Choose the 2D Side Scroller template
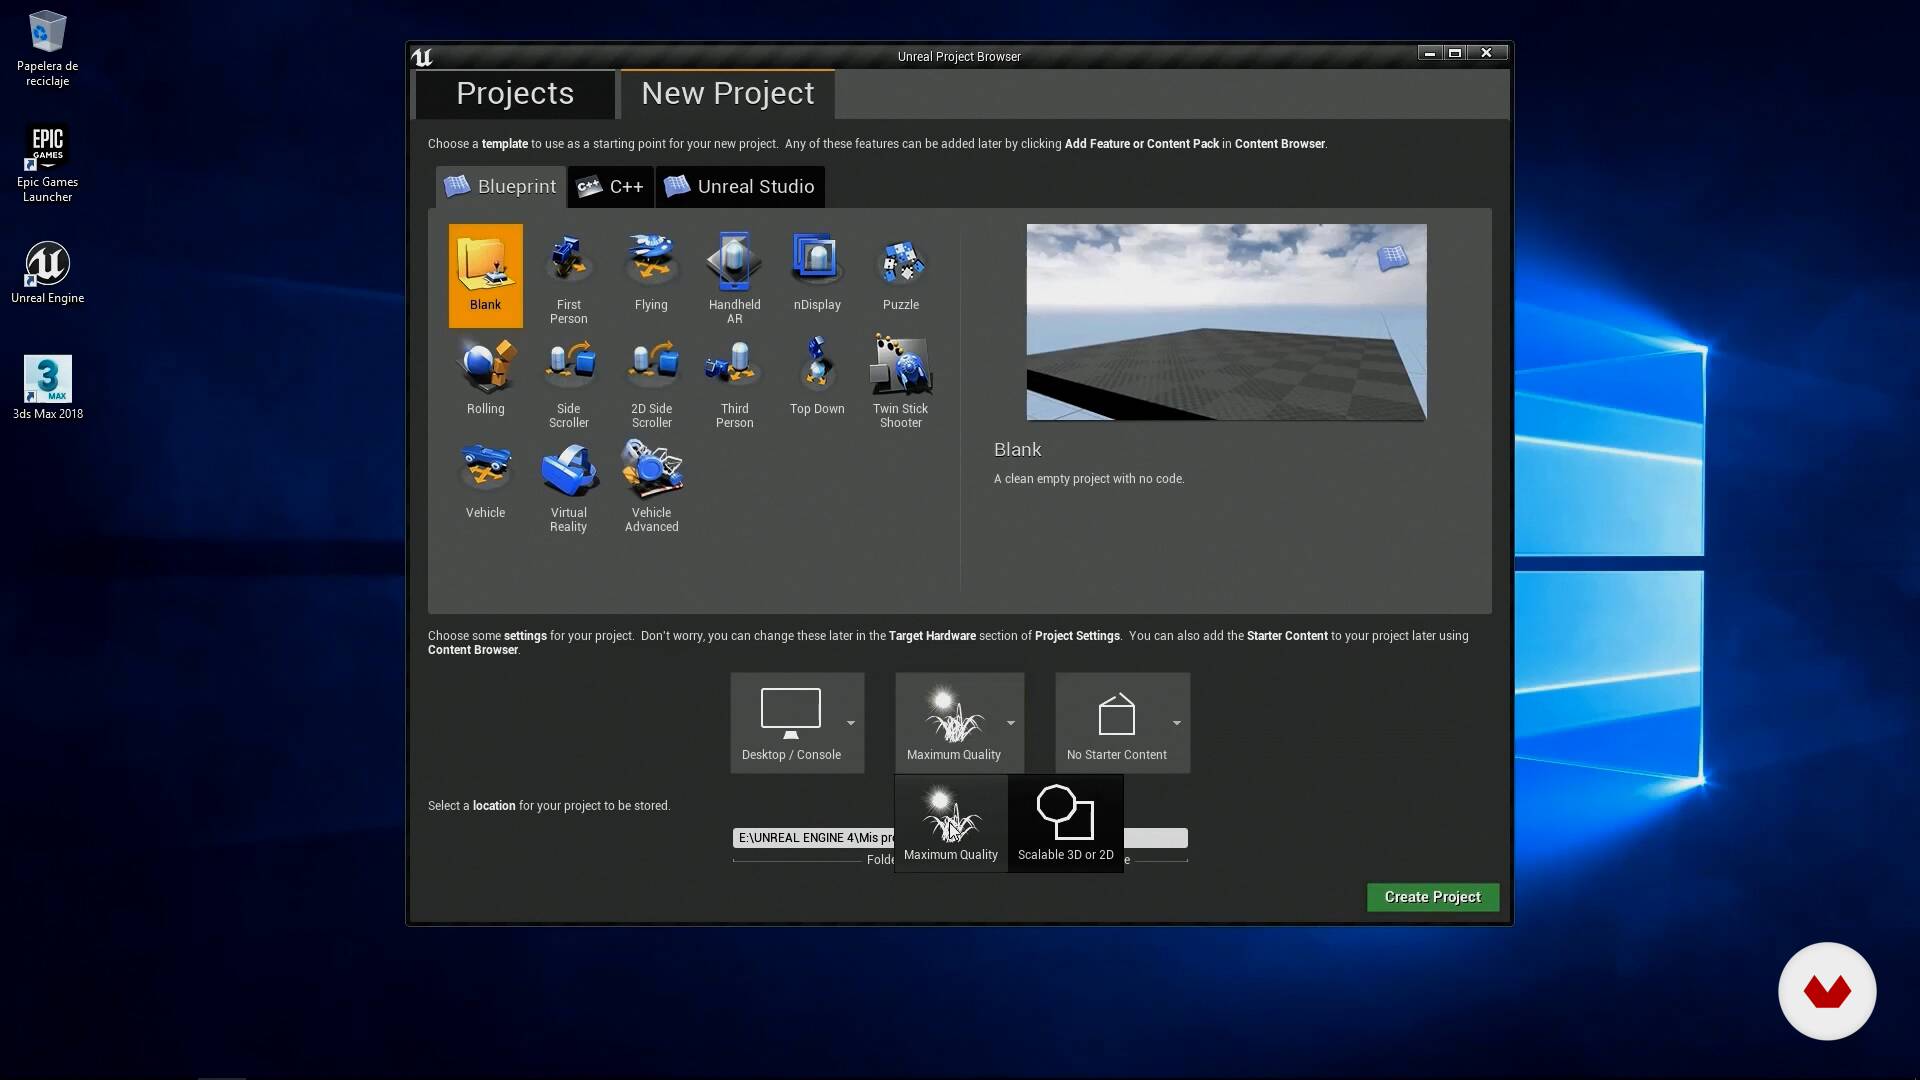 [x=651, y=379]
